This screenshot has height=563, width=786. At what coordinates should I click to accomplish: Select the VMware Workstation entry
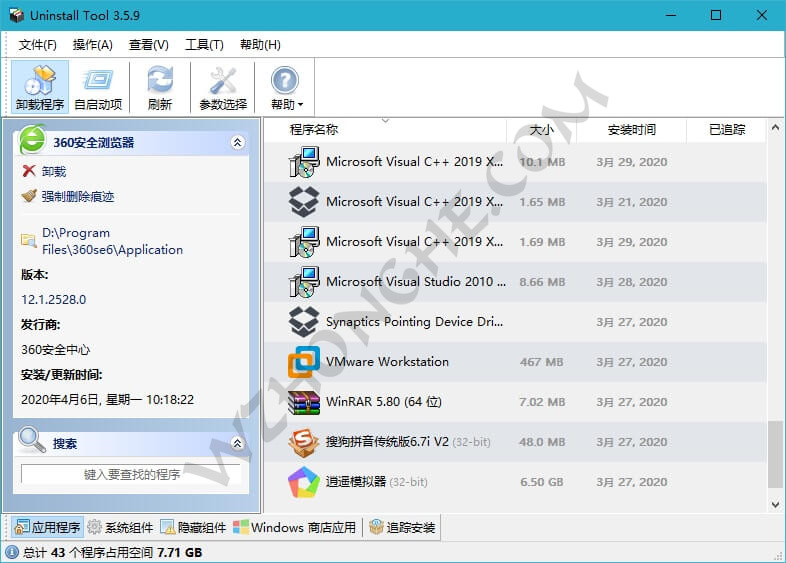[515, 362]
